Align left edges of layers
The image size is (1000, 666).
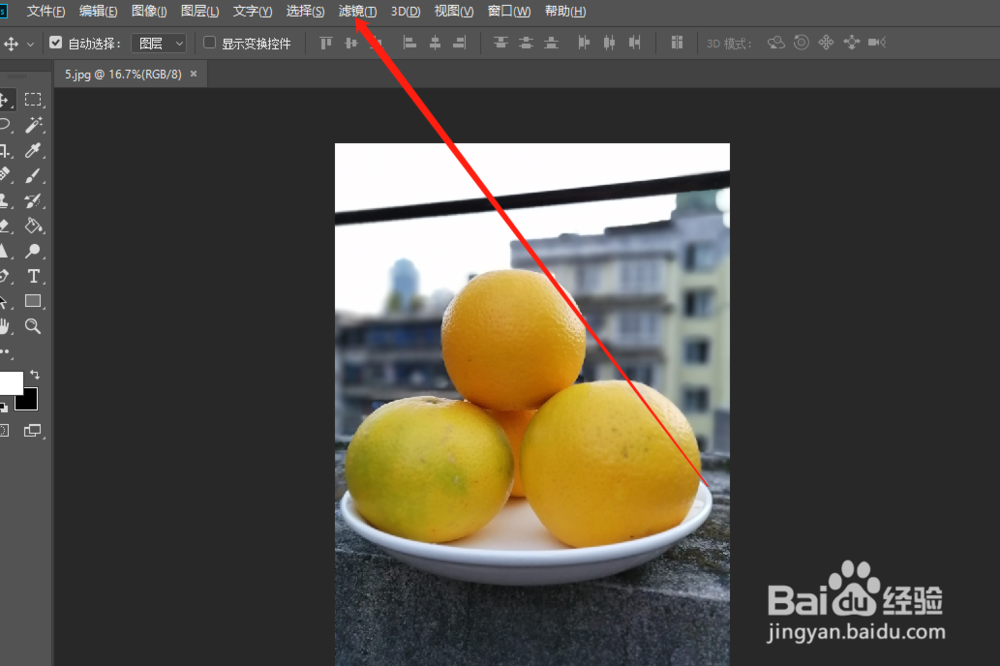click(409, 43)
